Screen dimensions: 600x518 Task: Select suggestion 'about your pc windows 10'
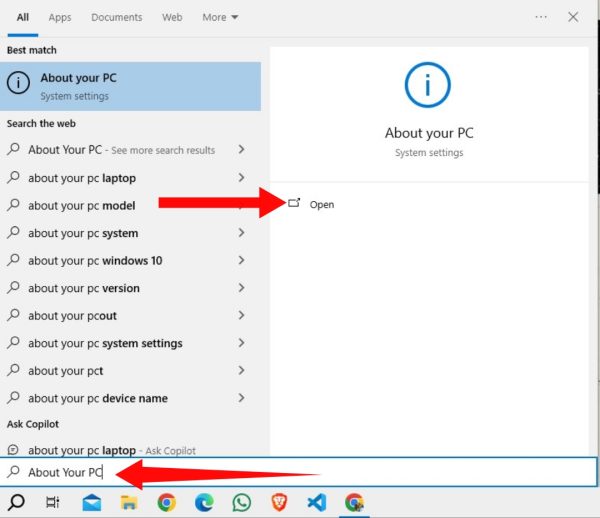[x=95, y=261]
